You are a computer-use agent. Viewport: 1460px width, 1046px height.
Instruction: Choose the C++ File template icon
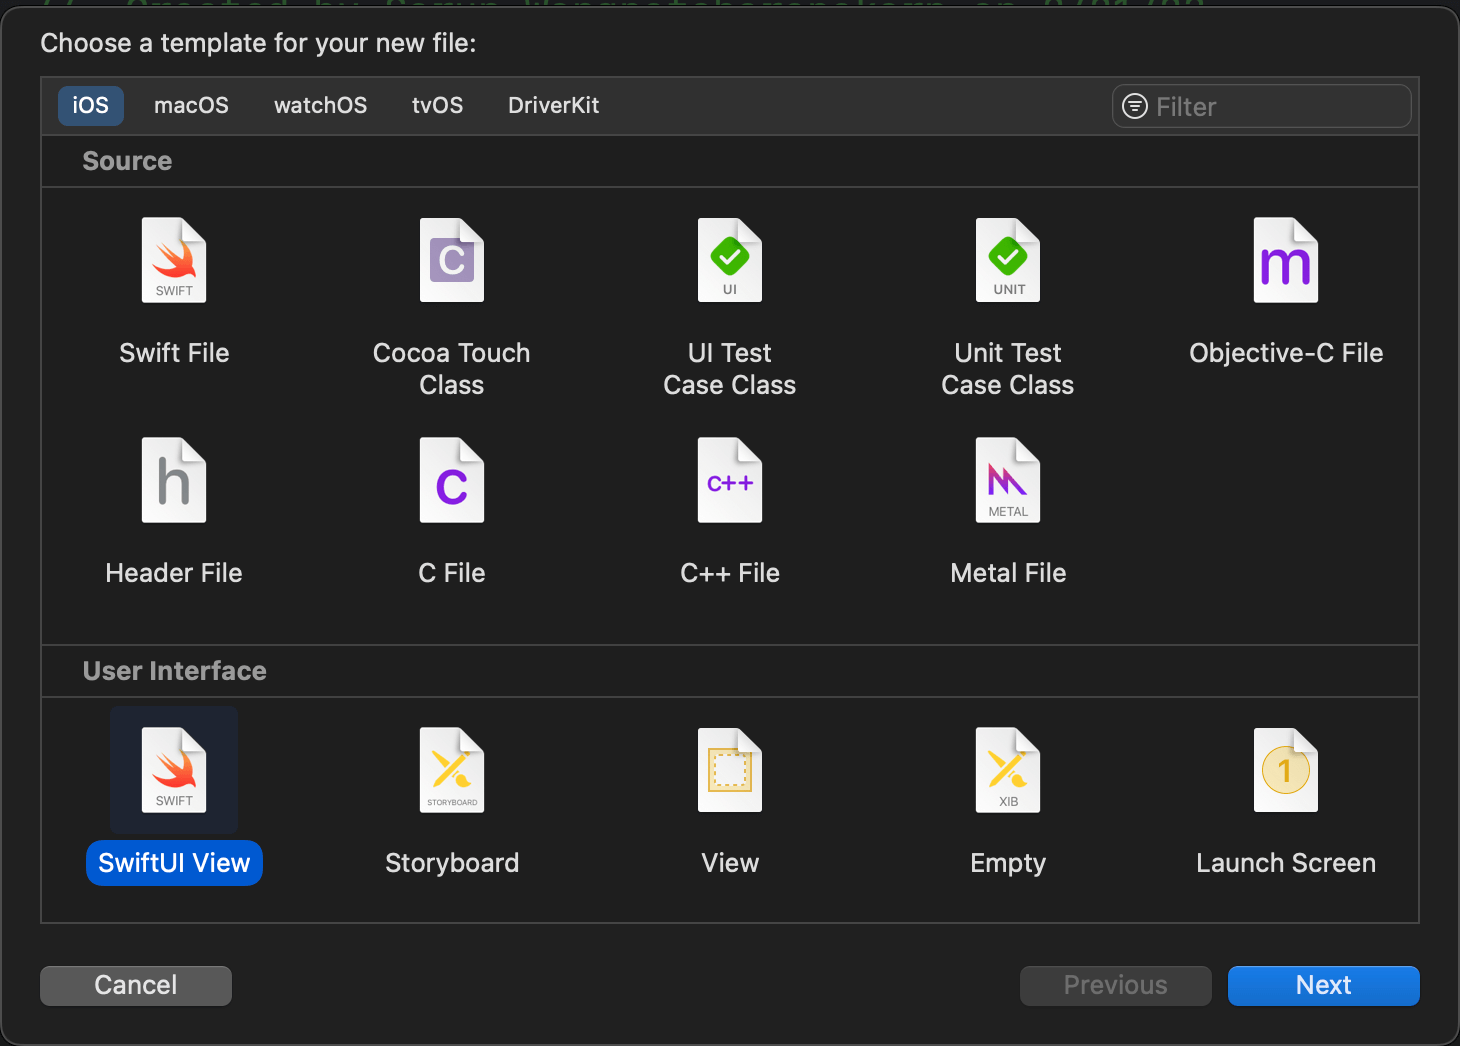[730, 480]
